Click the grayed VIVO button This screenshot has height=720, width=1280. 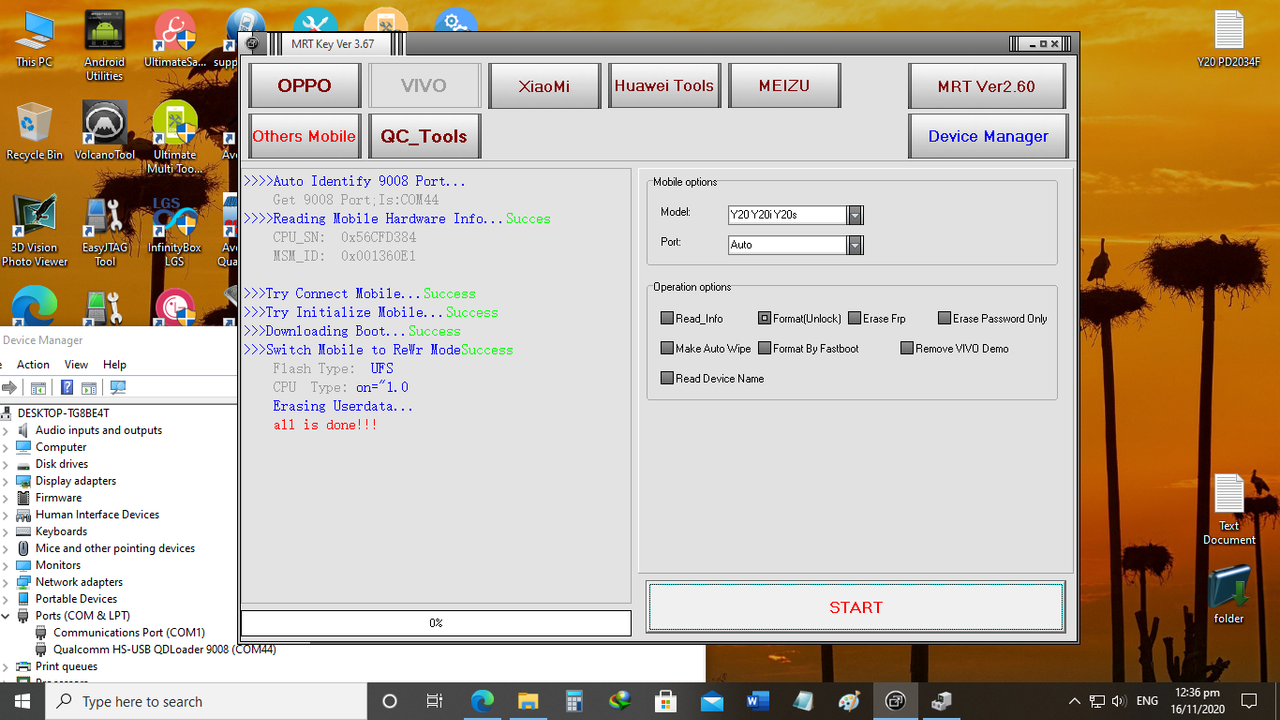[x=425, y=86]
